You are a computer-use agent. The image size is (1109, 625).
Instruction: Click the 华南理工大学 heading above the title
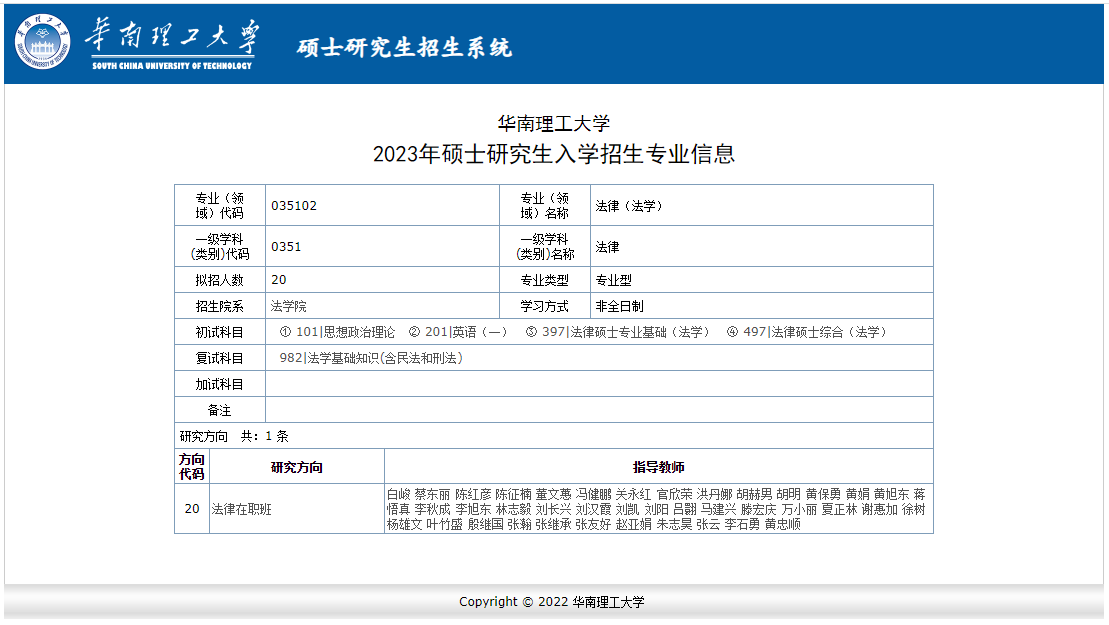pyautogui.click(x=554, y=124)
